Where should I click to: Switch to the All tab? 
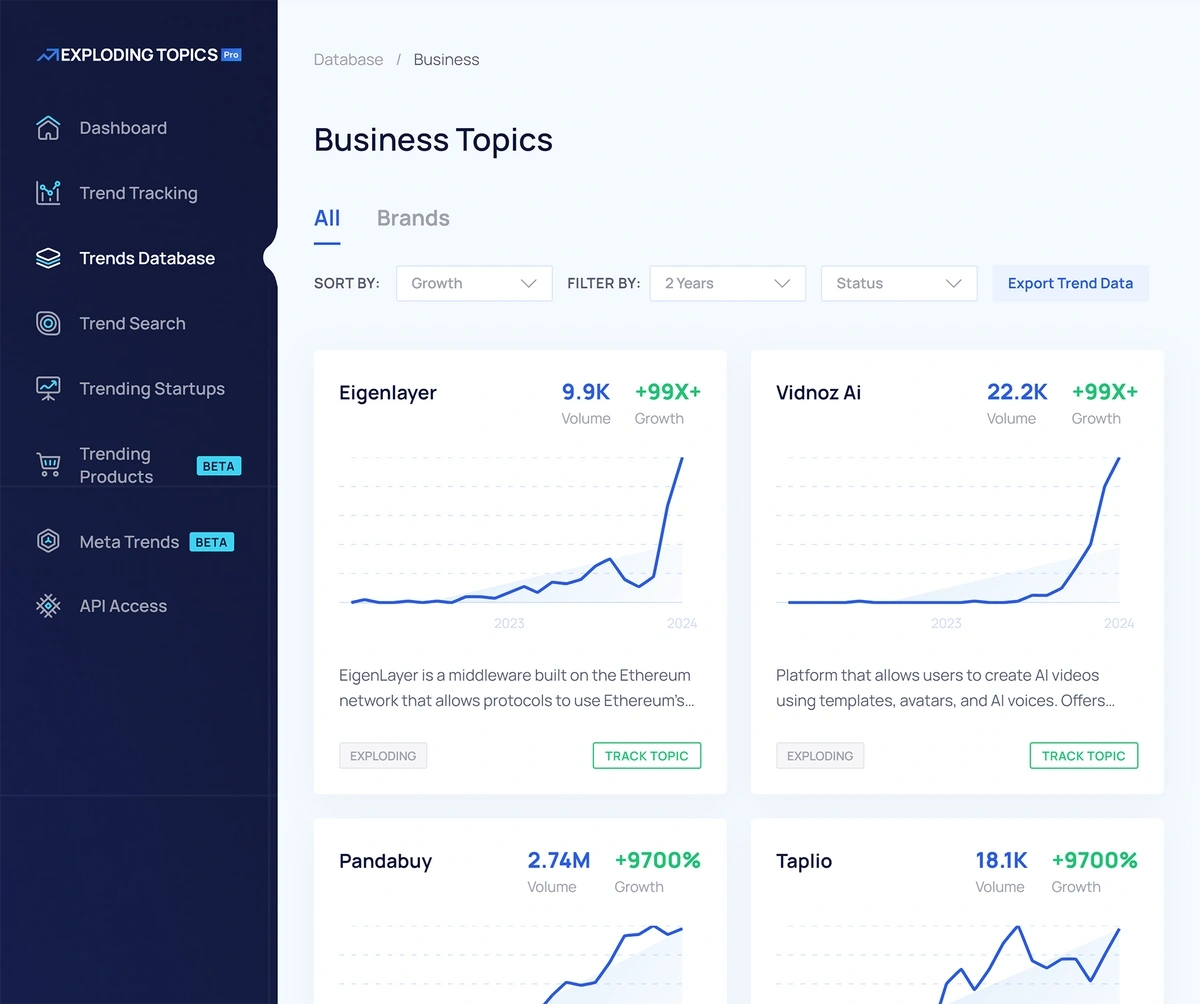click(x=327, y=218)
